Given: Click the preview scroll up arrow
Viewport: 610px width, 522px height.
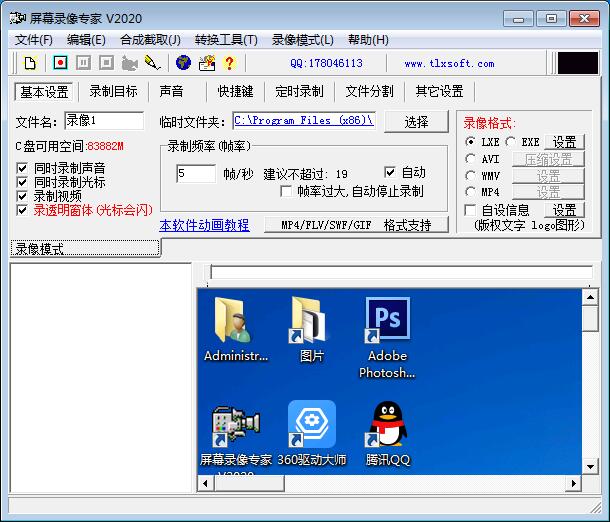Looking at the screenshot, I should tap(590, 298).
